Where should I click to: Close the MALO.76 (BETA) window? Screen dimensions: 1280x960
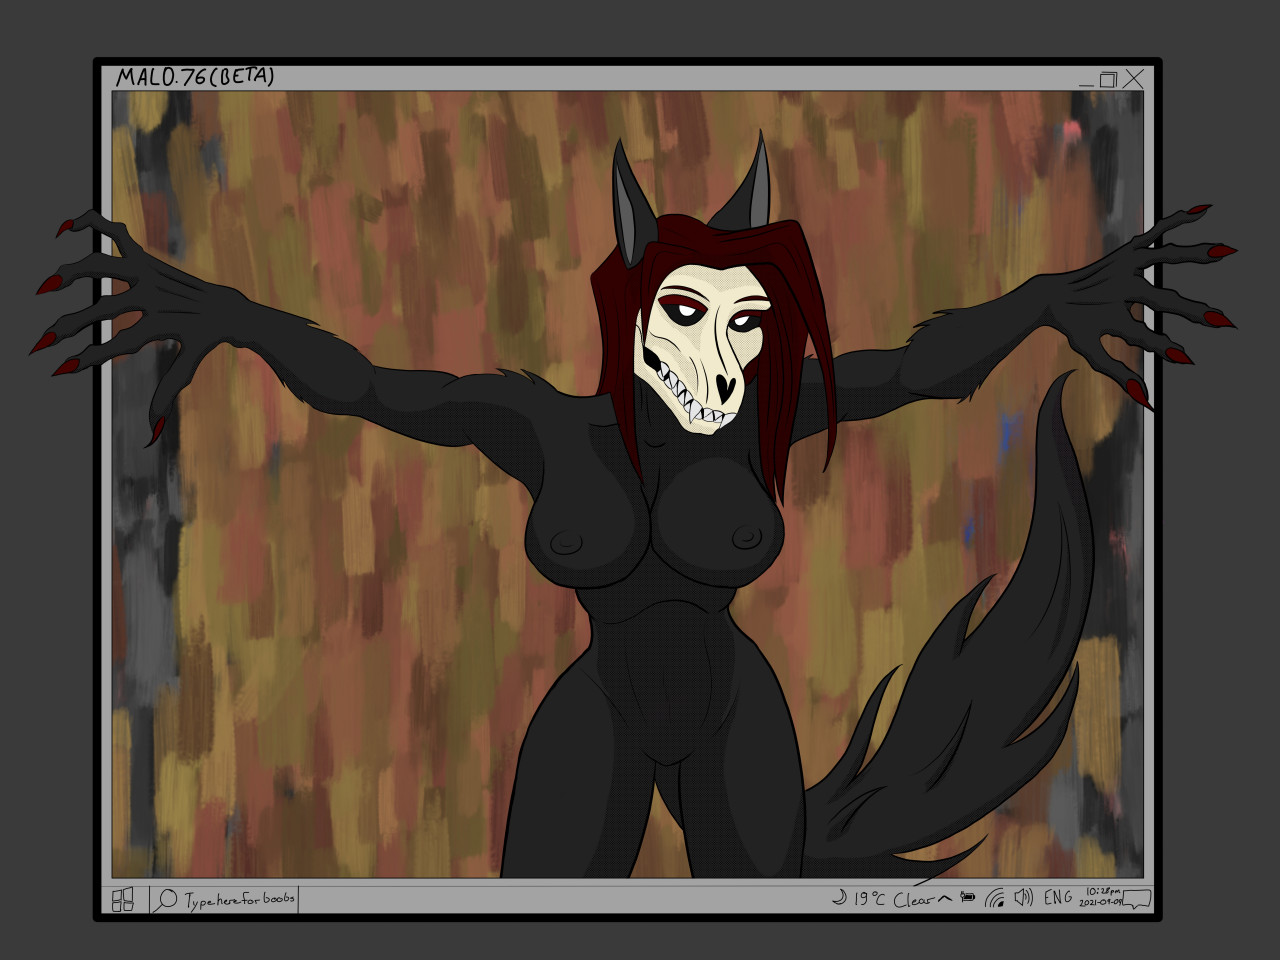pos(1133,79)
